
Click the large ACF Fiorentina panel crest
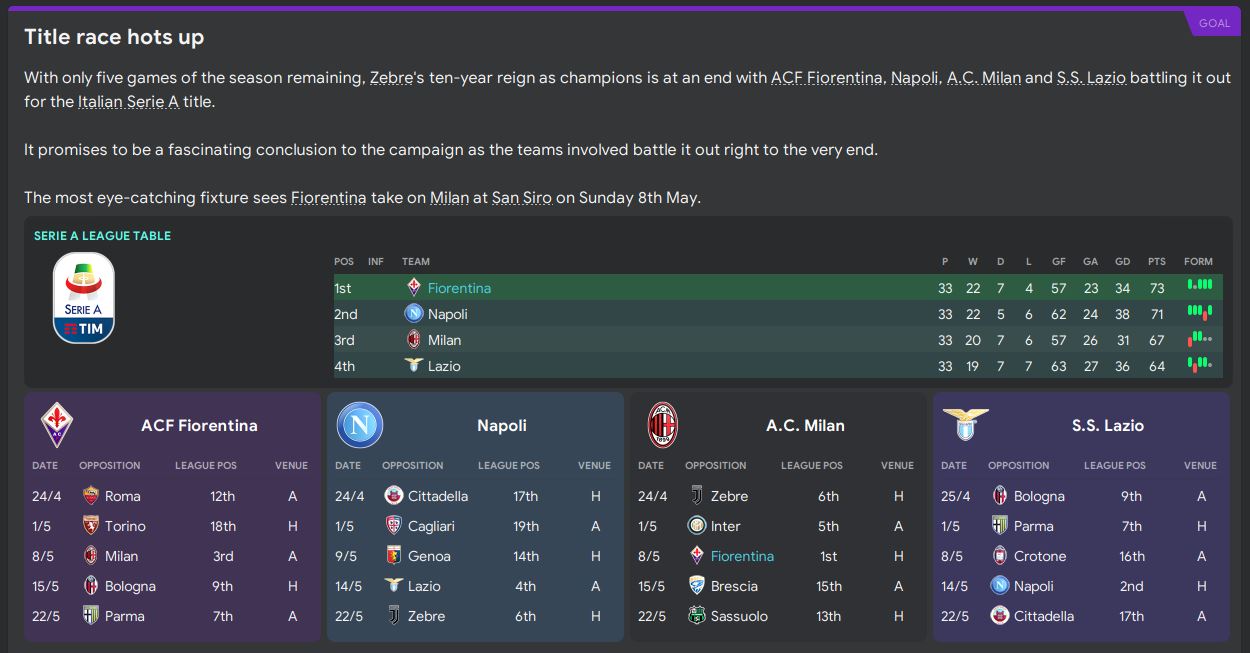pyautogui.click(x=56, y=425)
